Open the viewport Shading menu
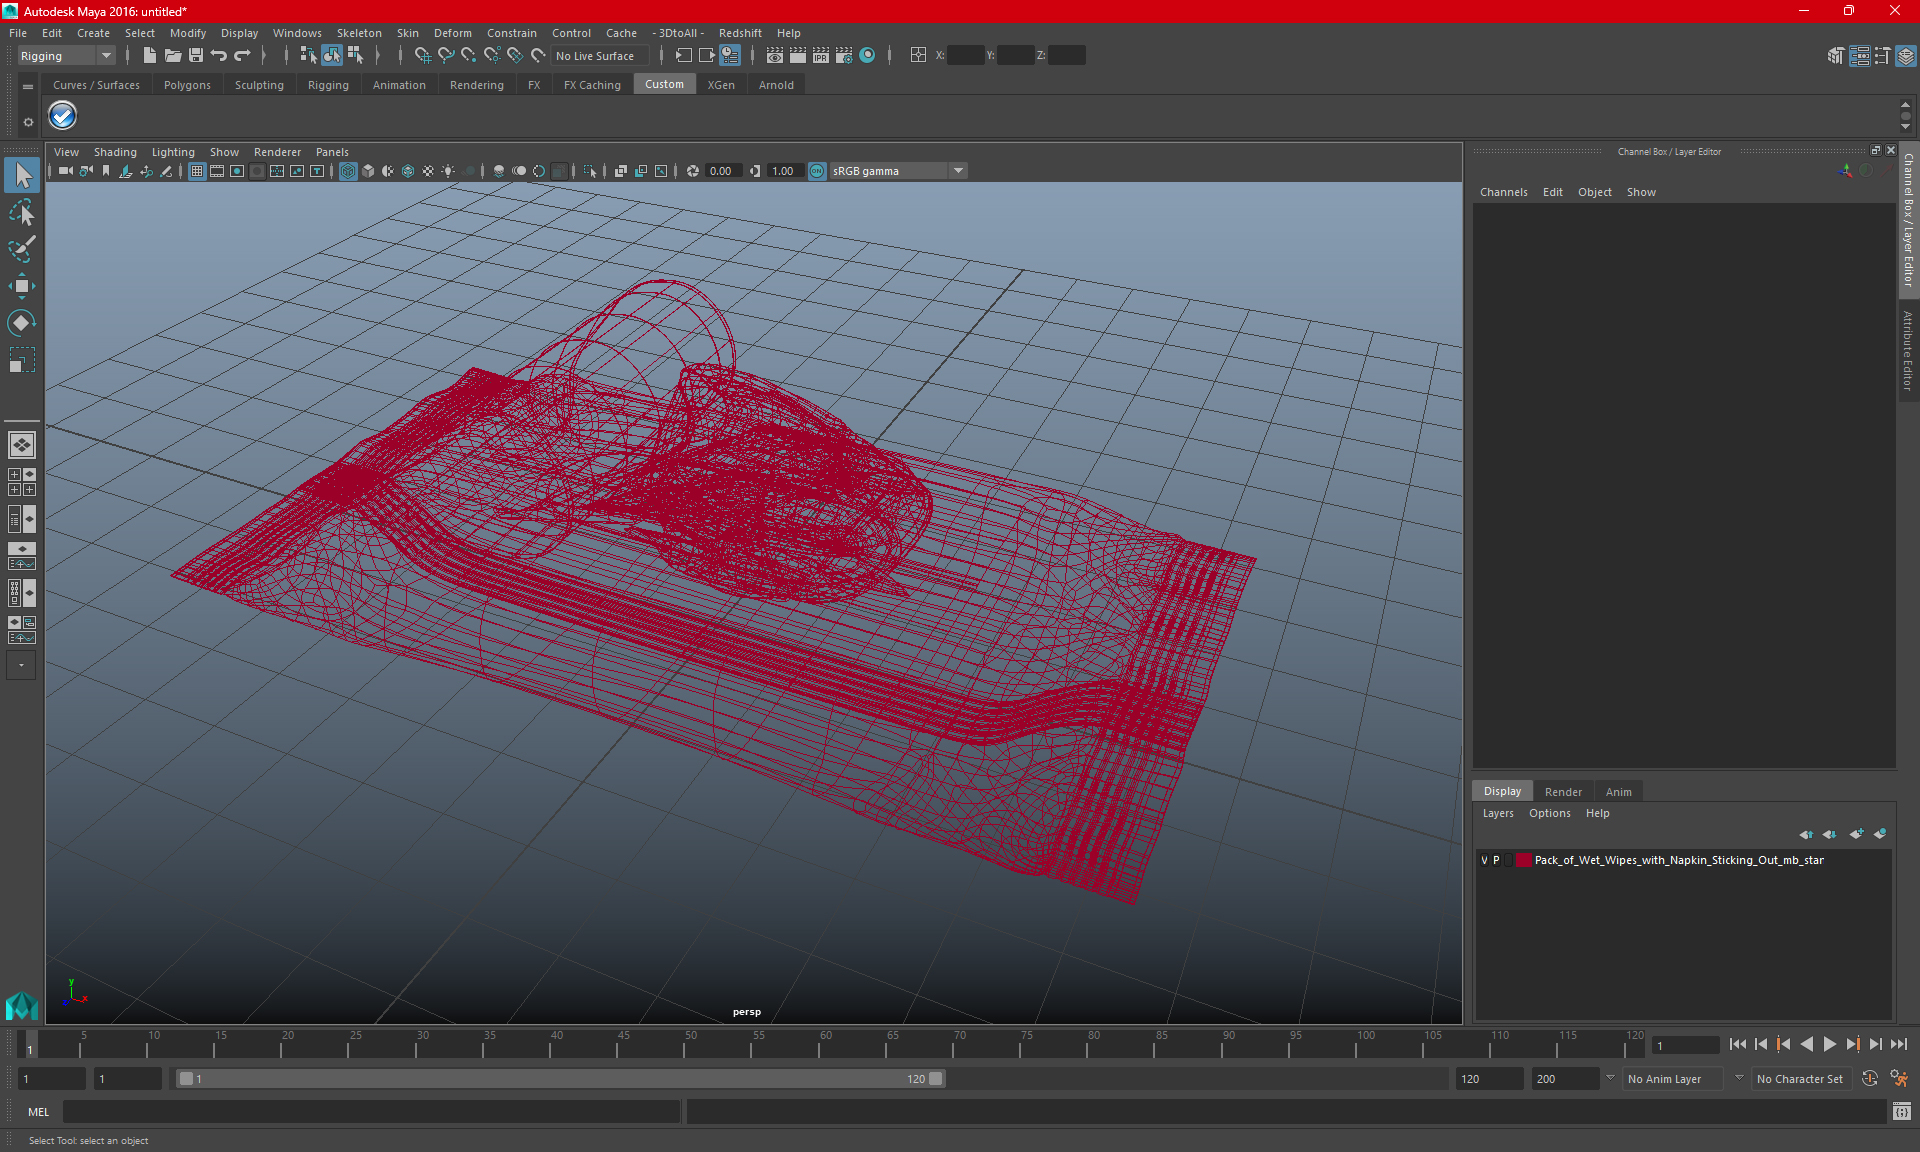 pos(115,152)
